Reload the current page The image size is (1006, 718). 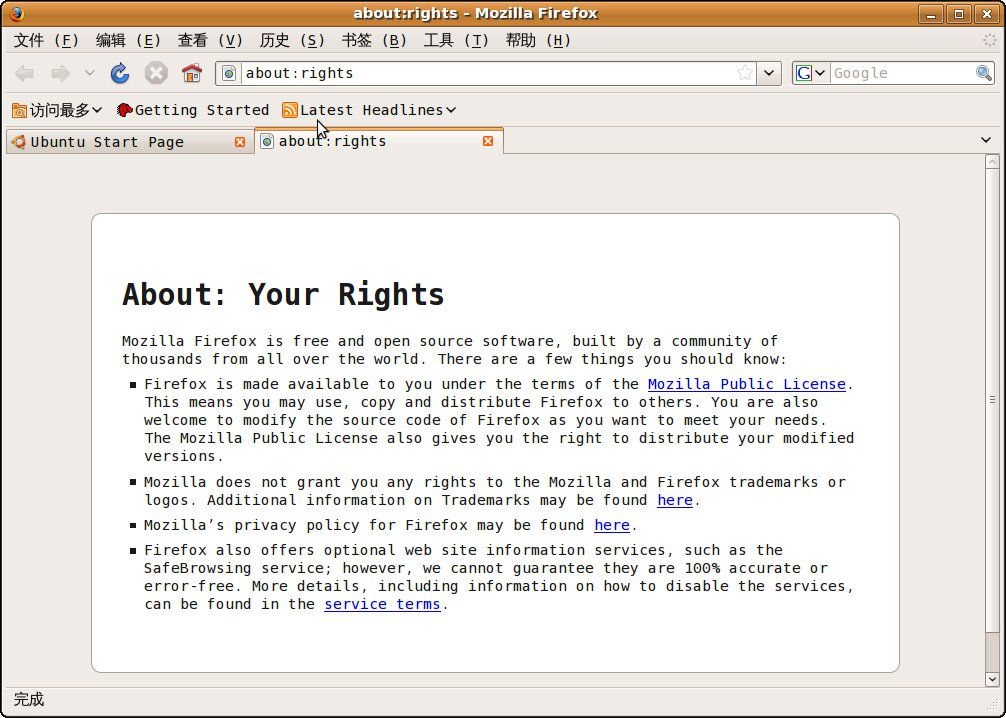120,73
